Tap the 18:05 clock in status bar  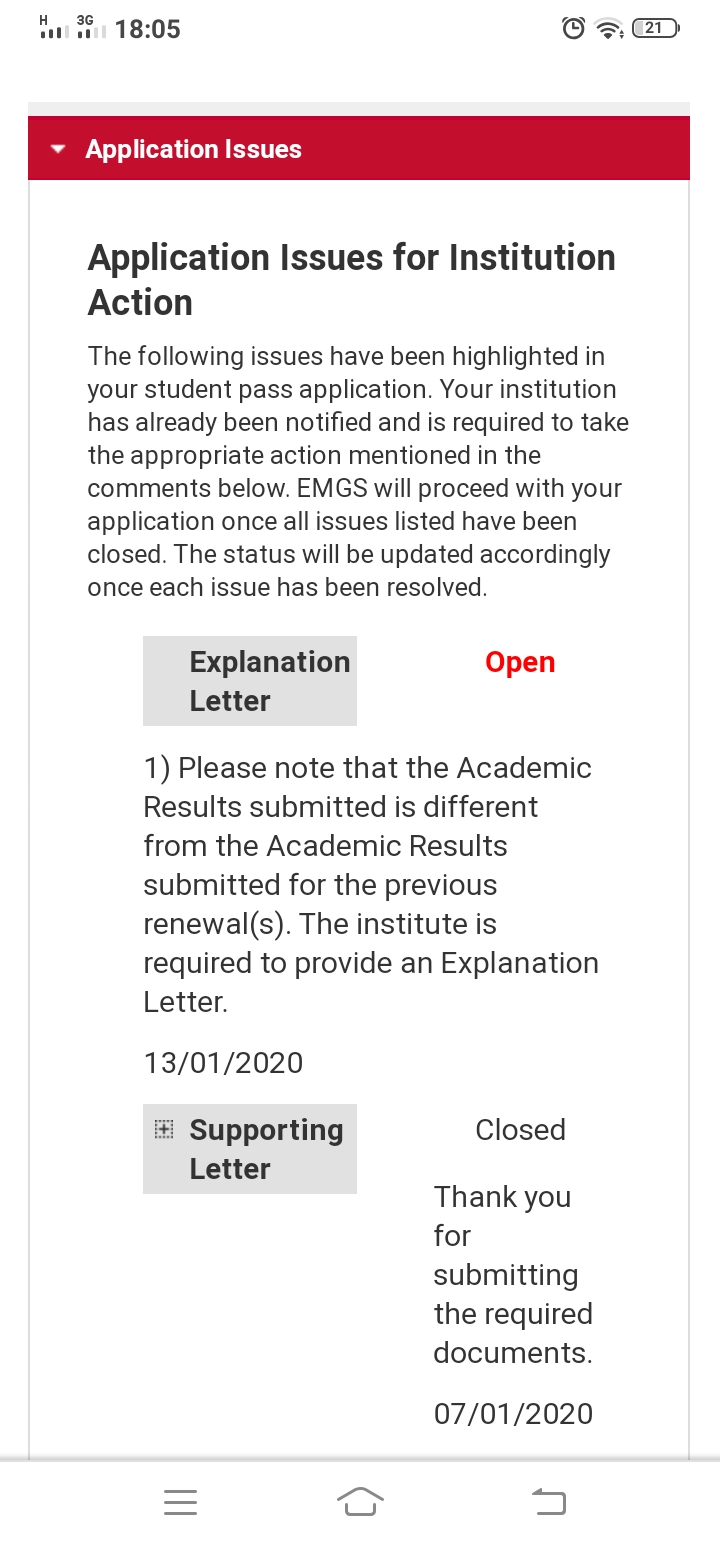click(148, 29)
